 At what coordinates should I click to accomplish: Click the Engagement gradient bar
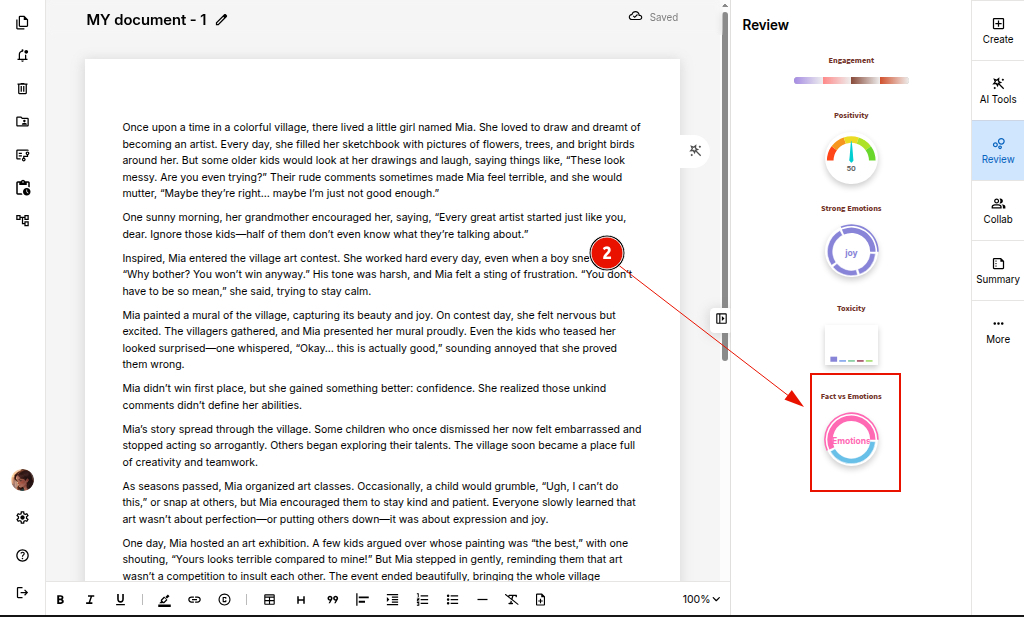pos(851,80)
